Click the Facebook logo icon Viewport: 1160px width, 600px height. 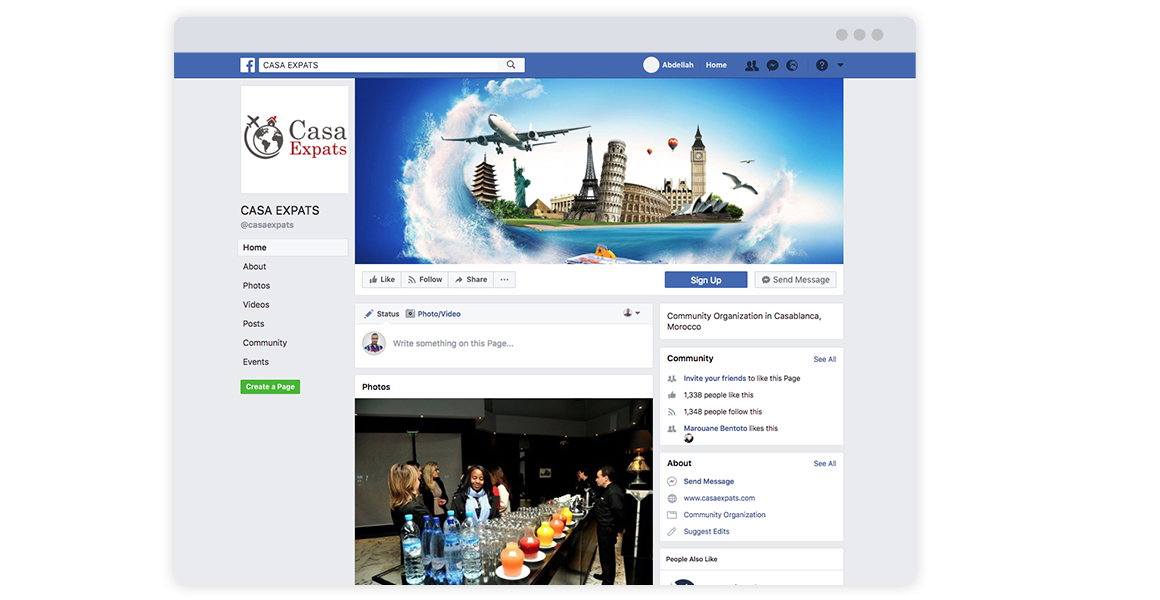click(247, 65)
